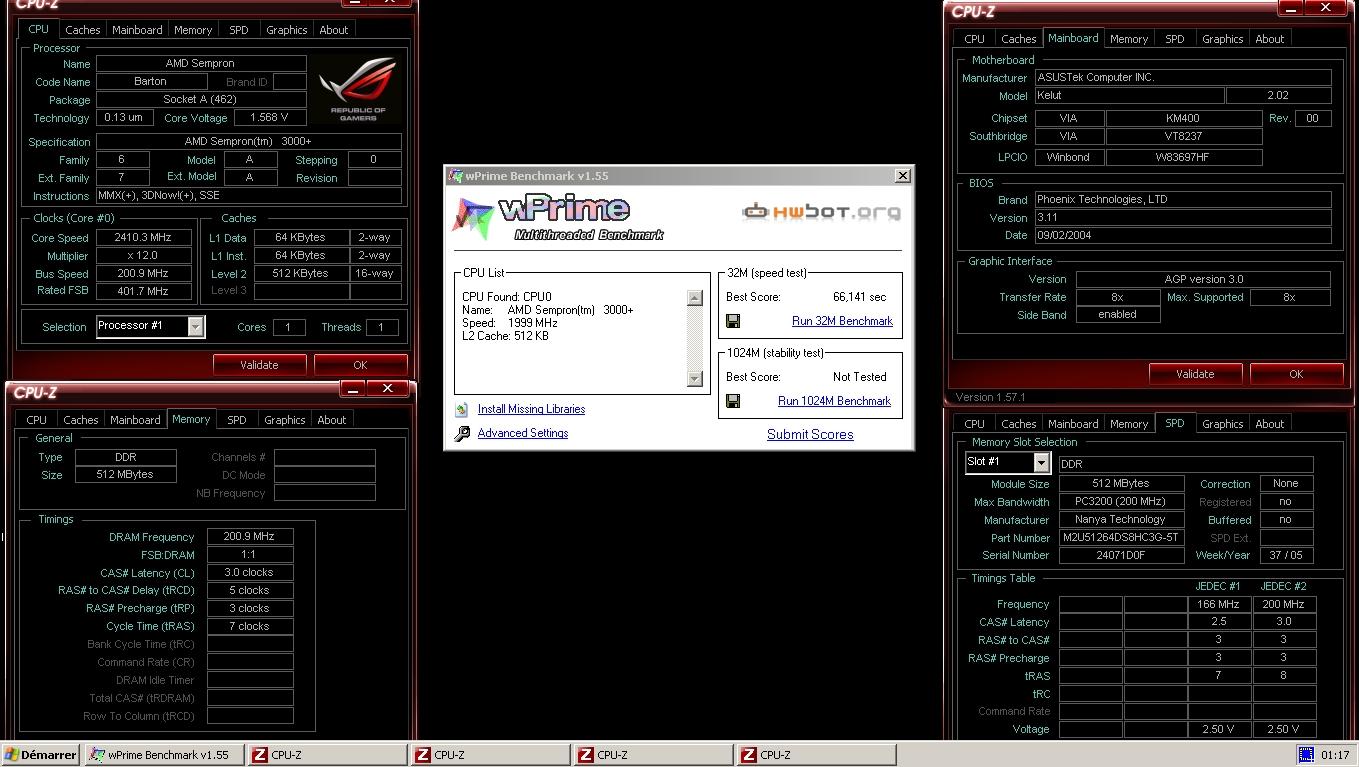1359x767 pixels.
Task: Click the Install Missing Libraries icon
Action: [461, 409]
